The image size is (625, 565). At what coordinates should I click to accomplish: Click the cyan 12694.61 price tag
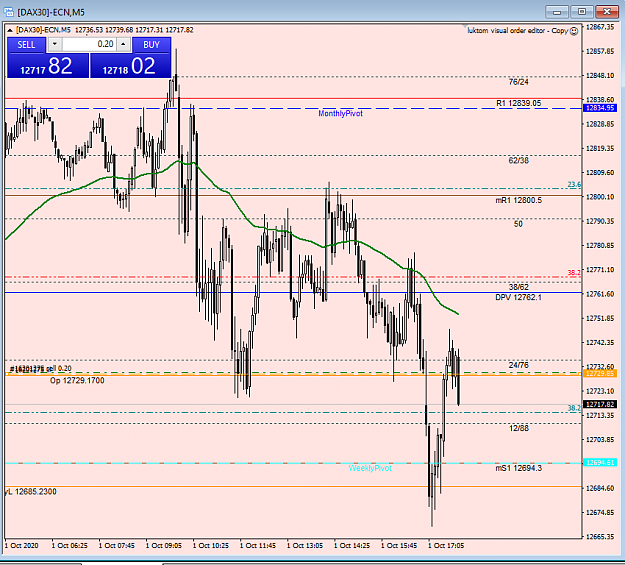tap(600, 463)
